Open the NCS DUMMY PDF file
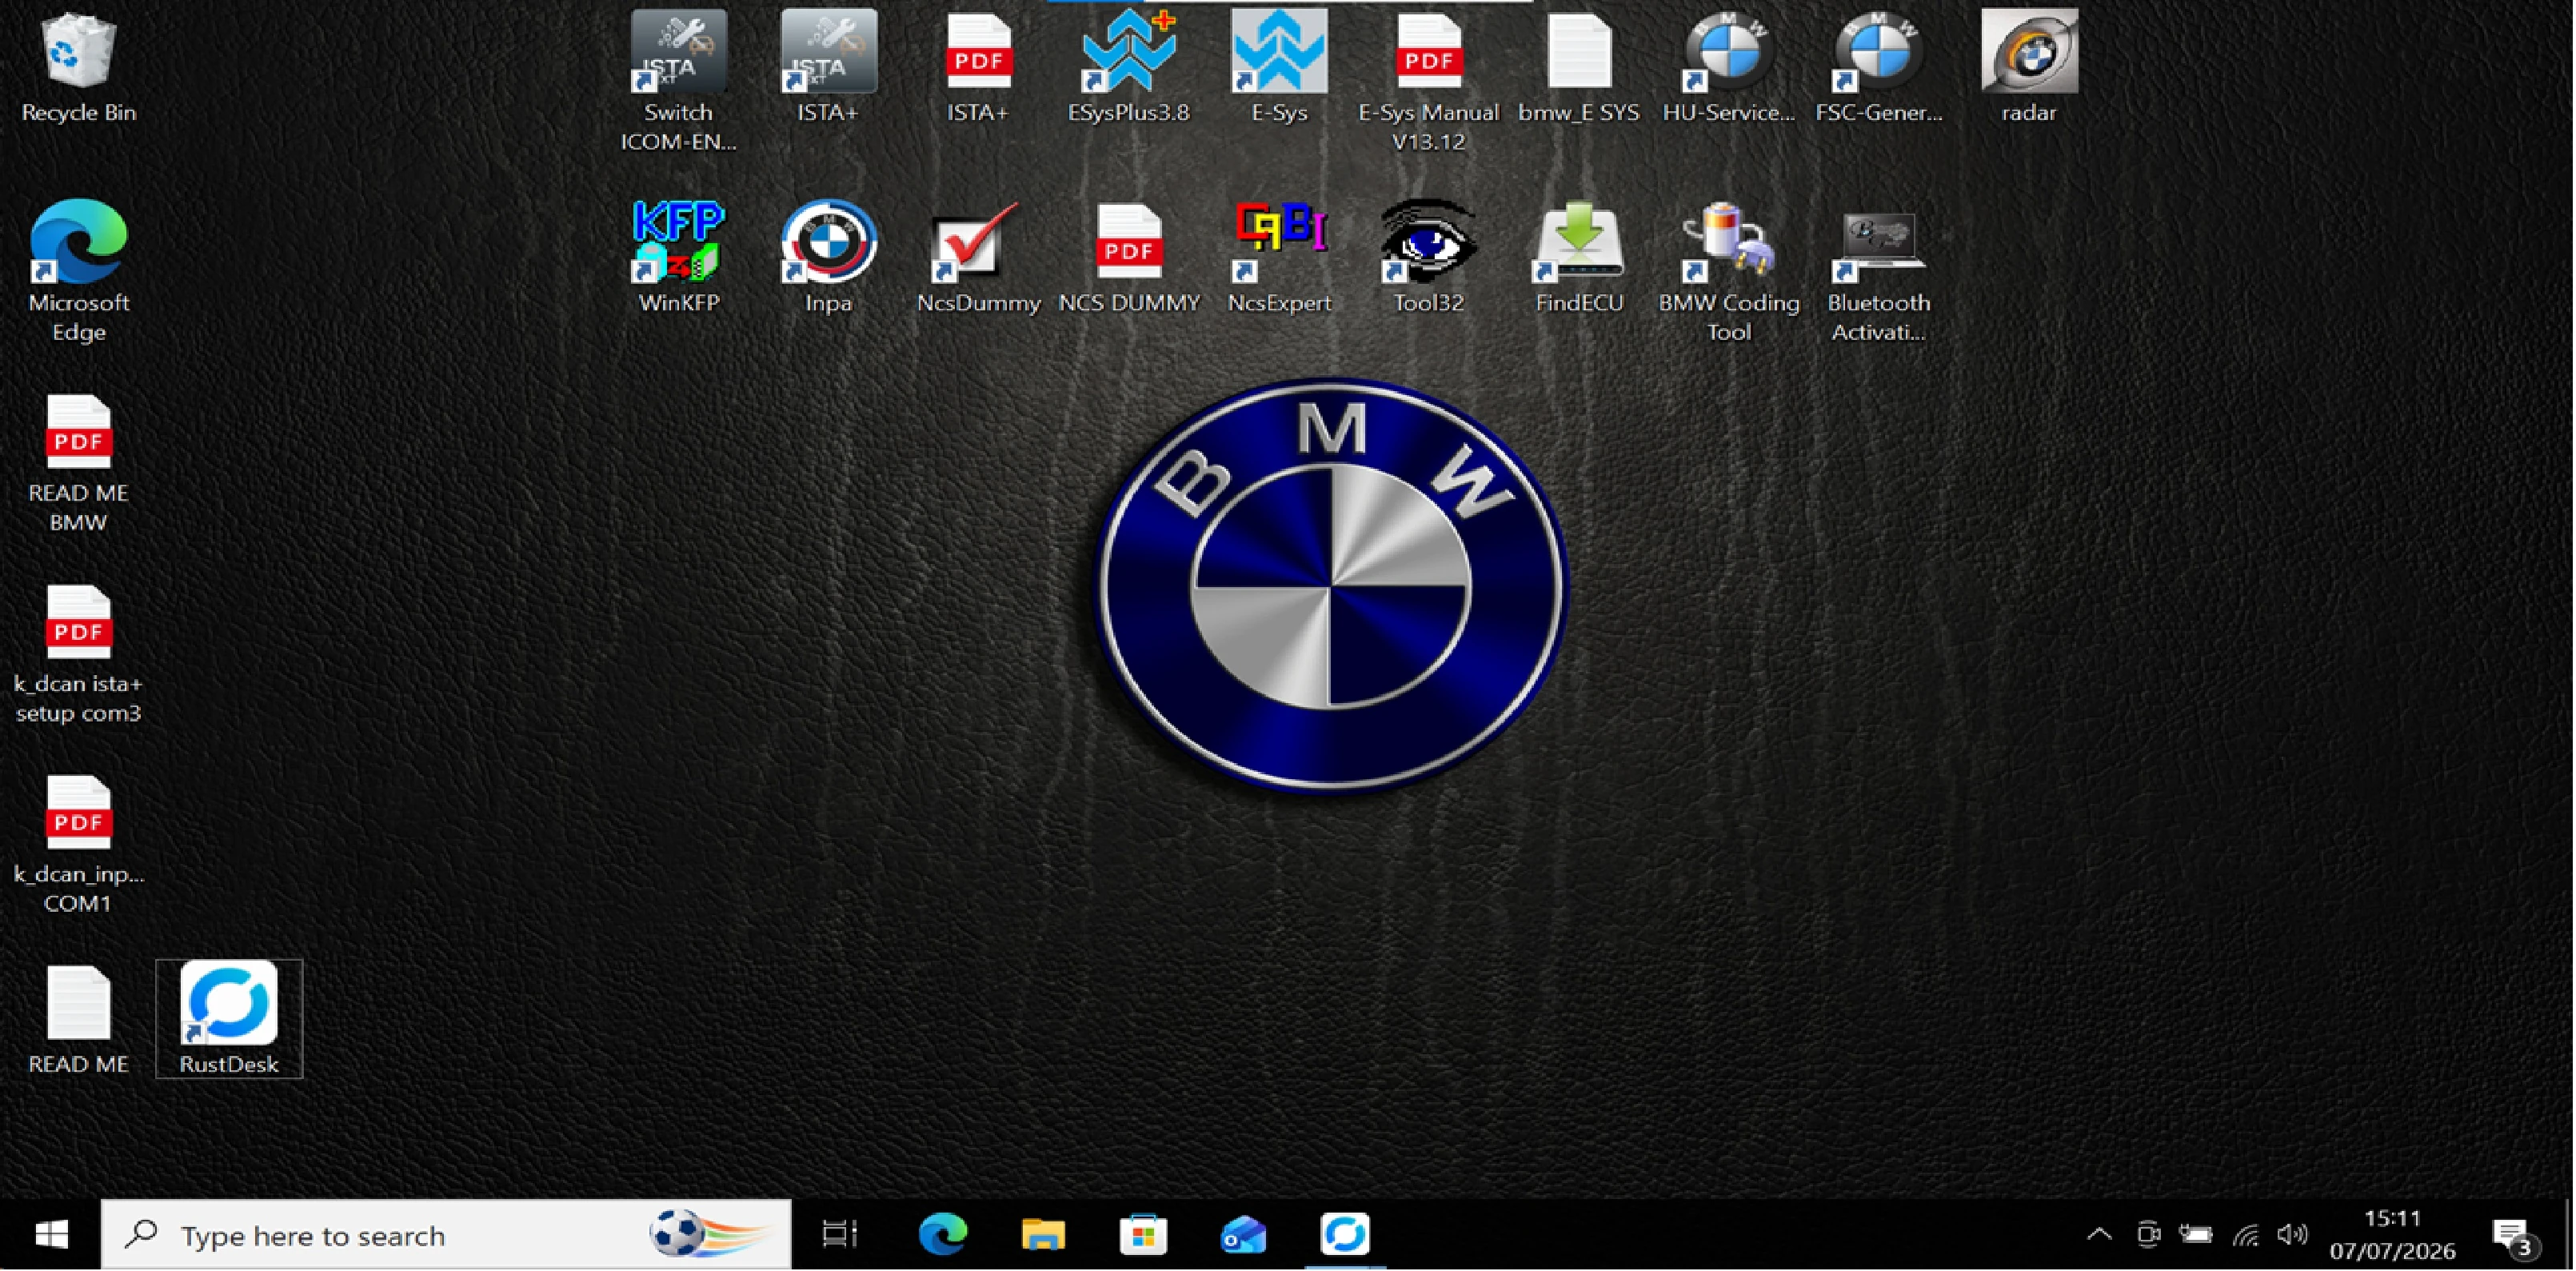Viewport: 2576px width, 1271px height. 1129,258
